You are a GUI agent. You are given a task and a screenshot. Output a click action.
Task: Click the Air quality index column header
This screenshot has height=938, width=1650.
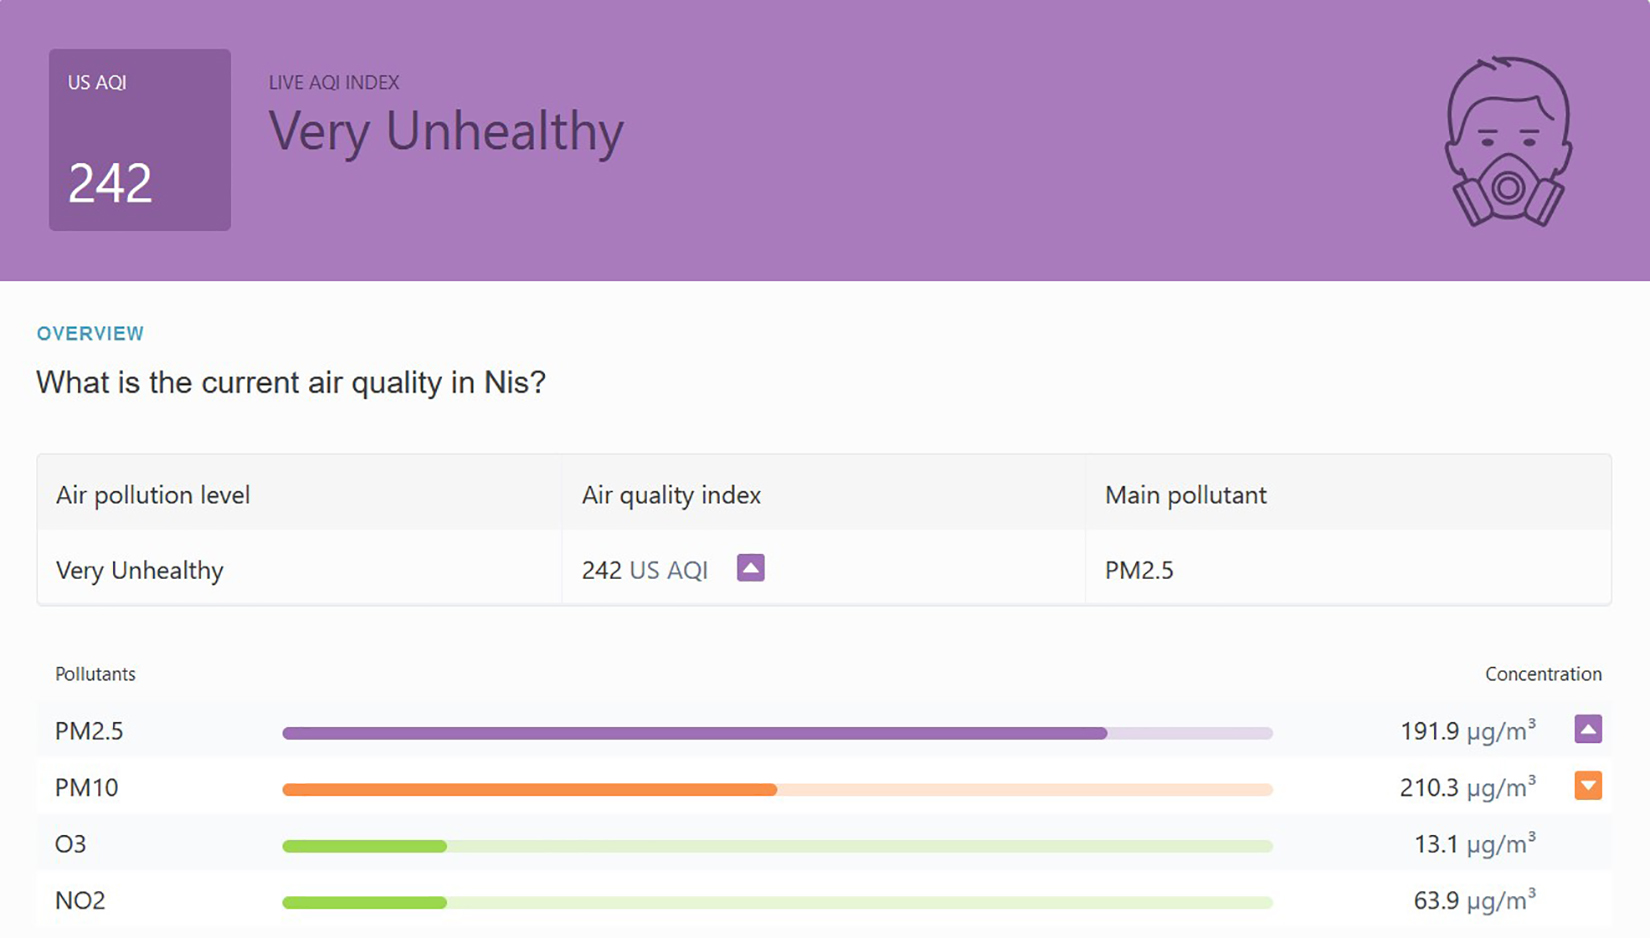tap(671, 495)
